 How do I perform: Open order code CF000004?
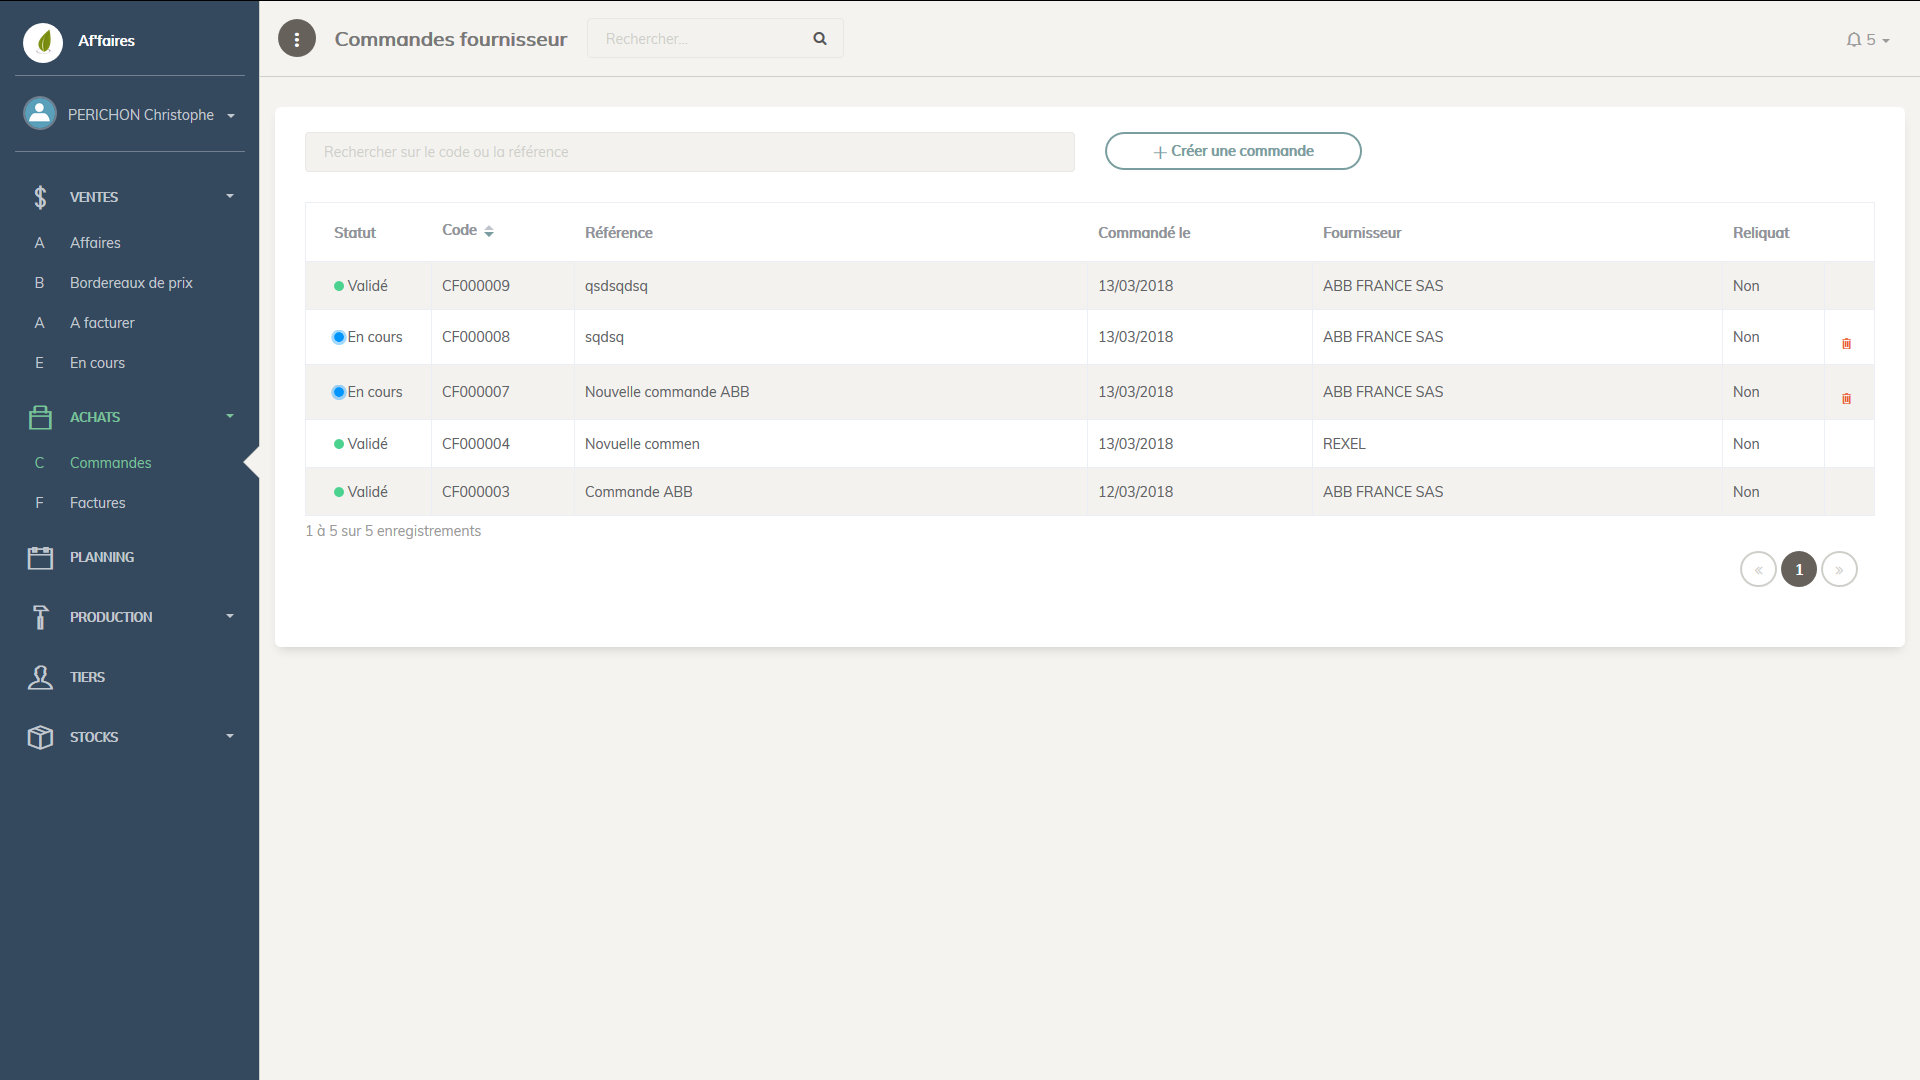click(x=476, y=444)
